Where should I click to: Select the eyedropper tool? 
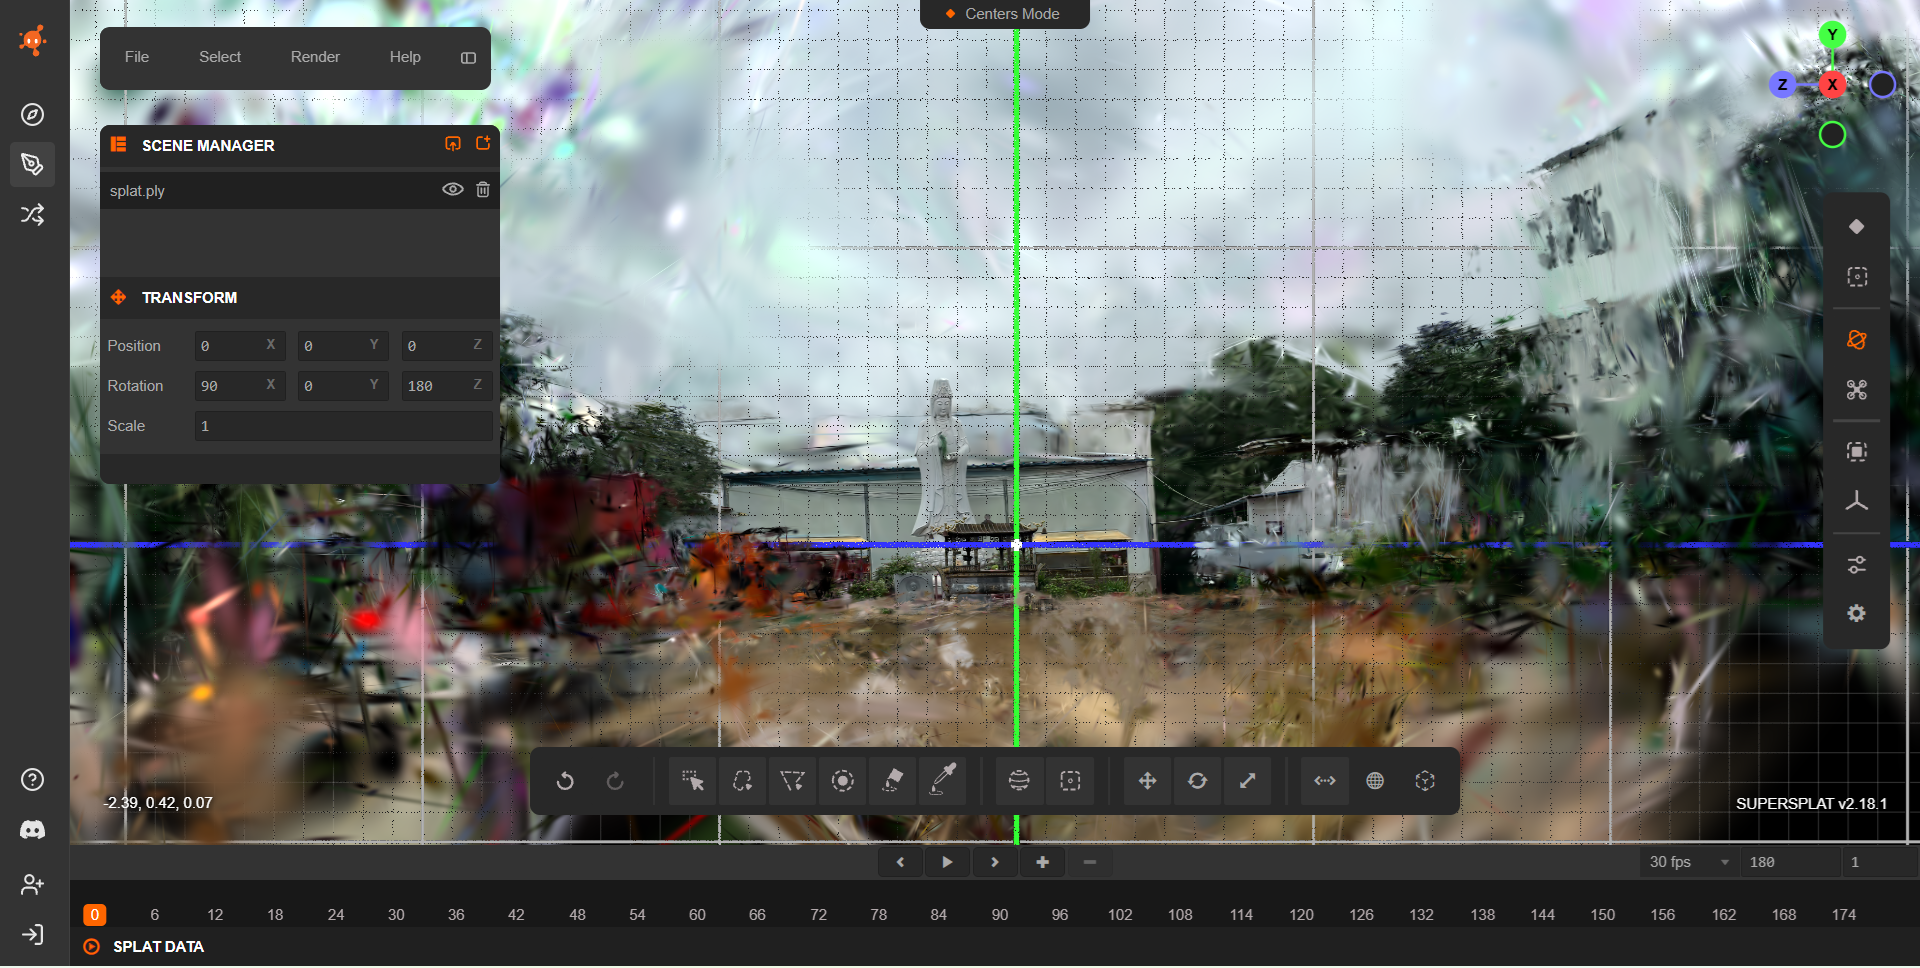point(943,781)
